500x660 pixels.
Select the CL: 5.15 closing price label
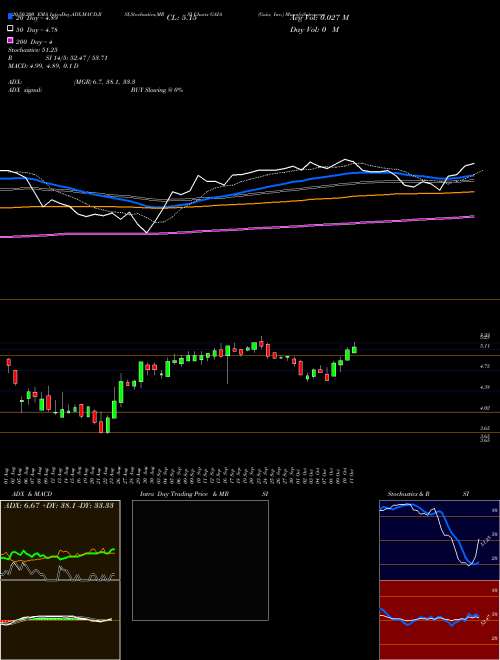pyautogui.click(x=181, y=18)
